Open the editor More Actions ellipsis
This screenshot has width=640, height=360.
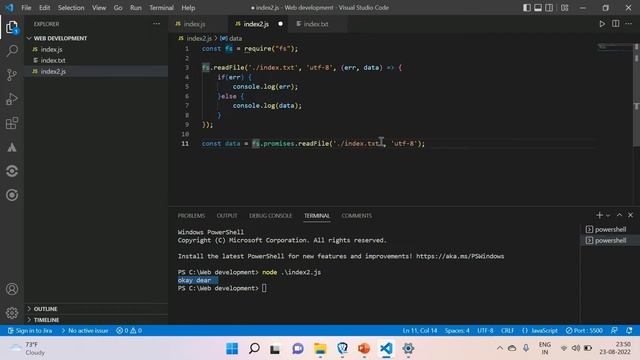coord(629,24)
